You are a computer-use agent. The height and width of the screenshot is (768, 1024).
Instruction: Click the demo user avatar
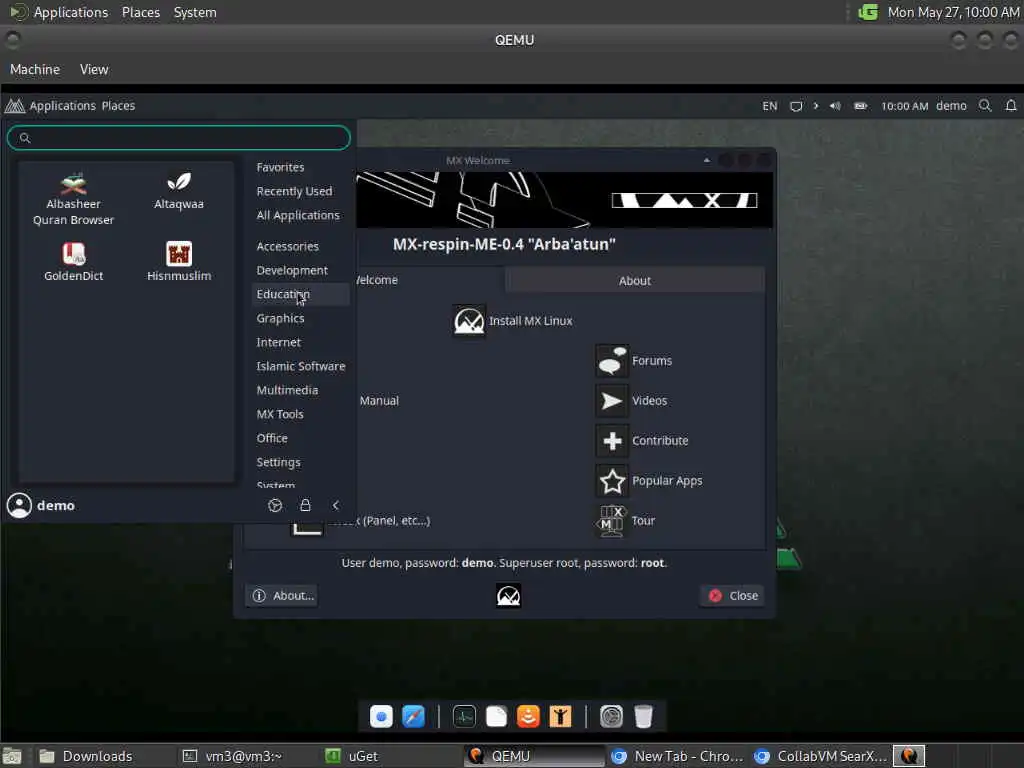pyautogui.click(x=19, y=505)
